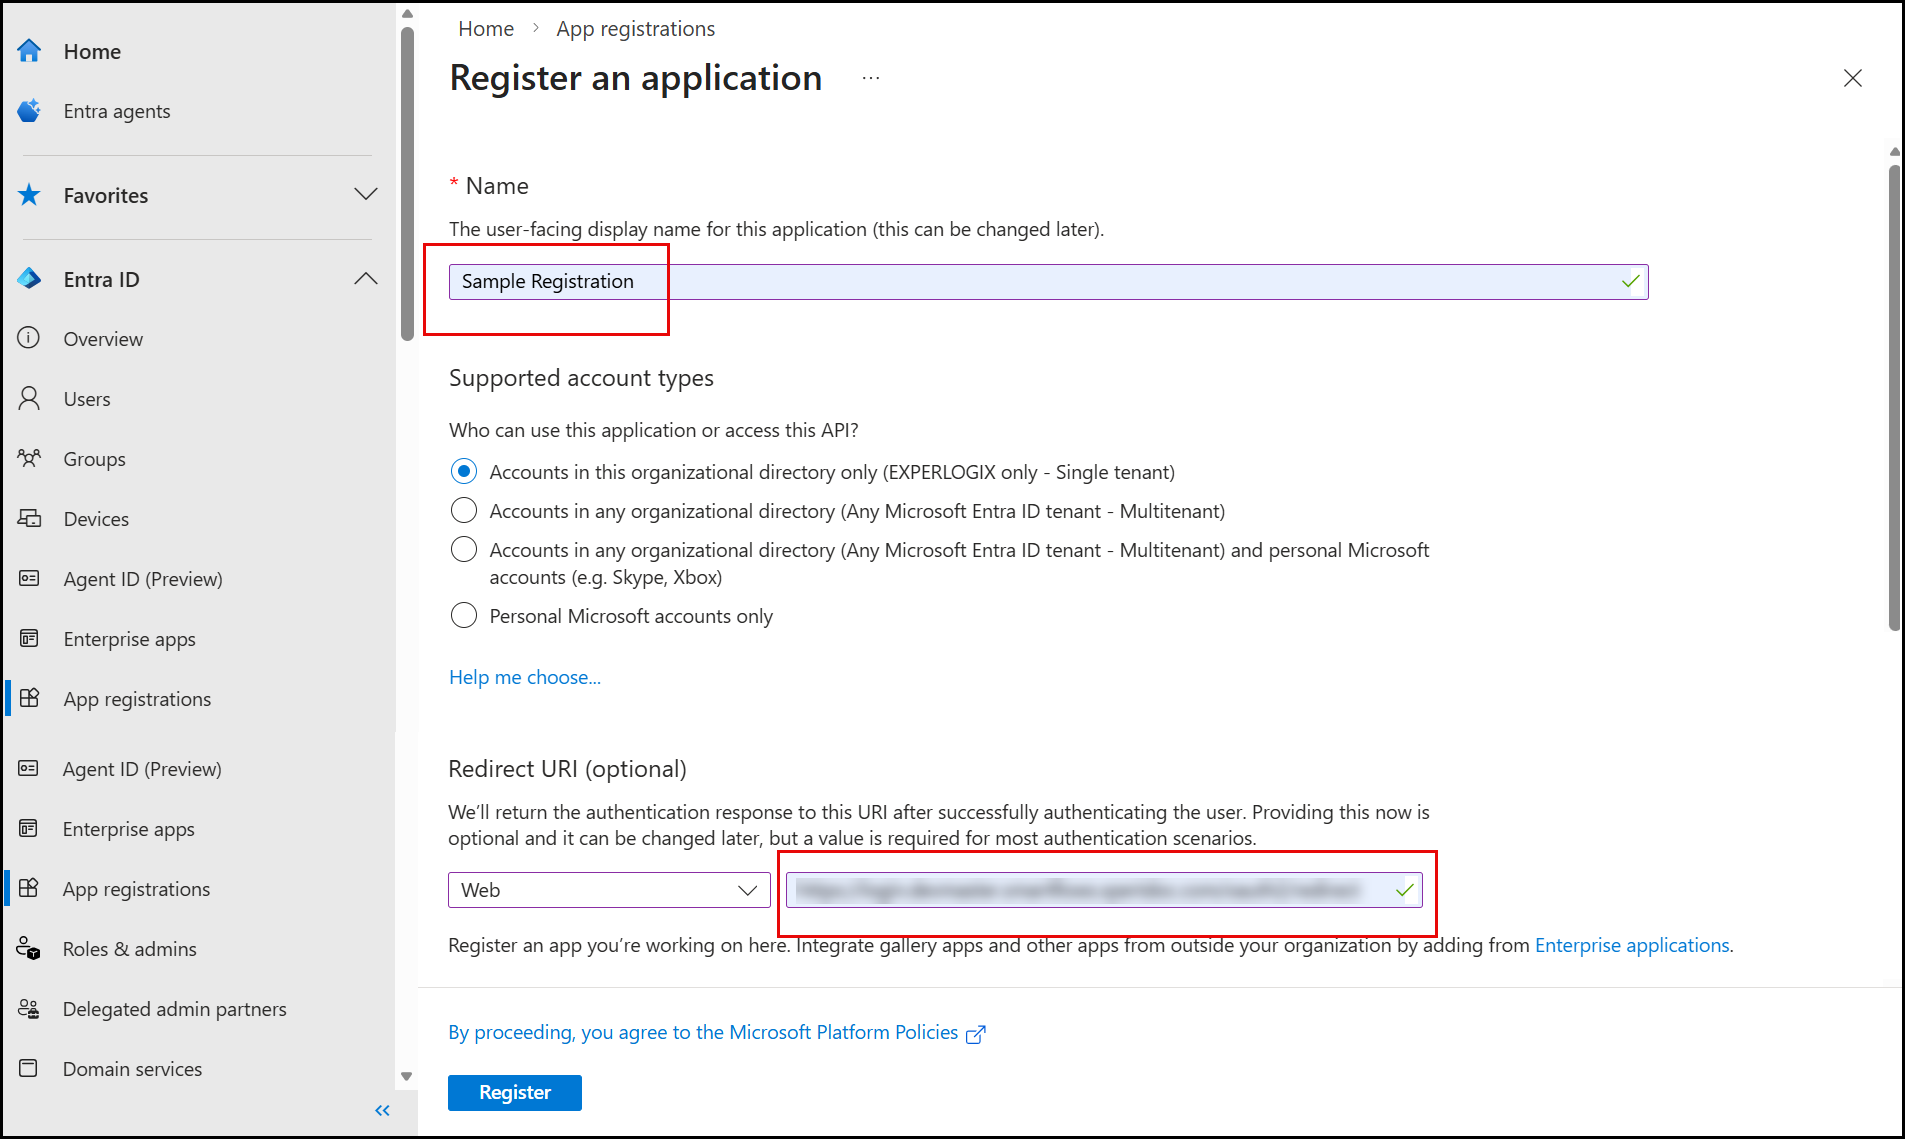Image resolution: width=1905 pixels, height=1139 pixels.
Task: Click the Delegated admin partners icon
Action: pos(28,1008)
